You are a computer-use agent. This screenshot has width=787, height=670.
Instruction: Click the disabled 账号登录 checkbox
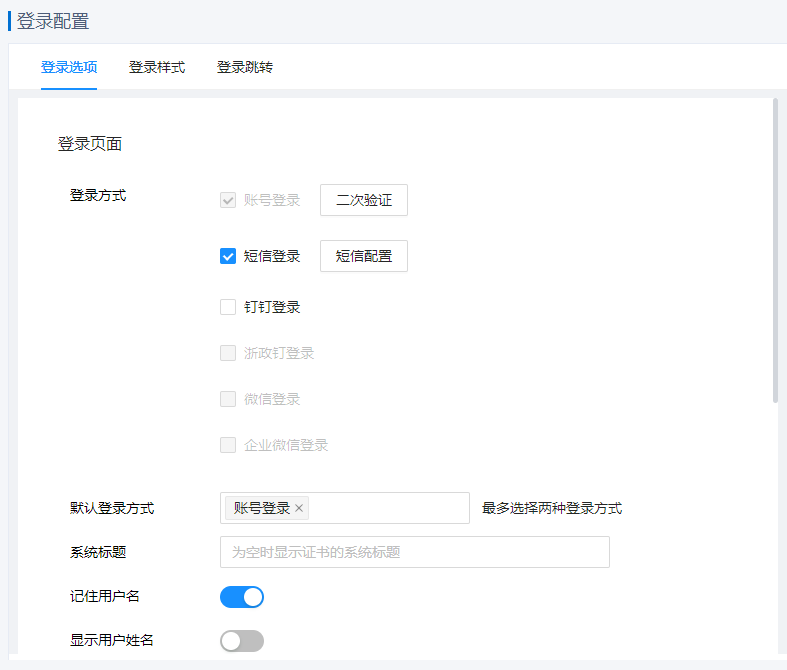228,200
